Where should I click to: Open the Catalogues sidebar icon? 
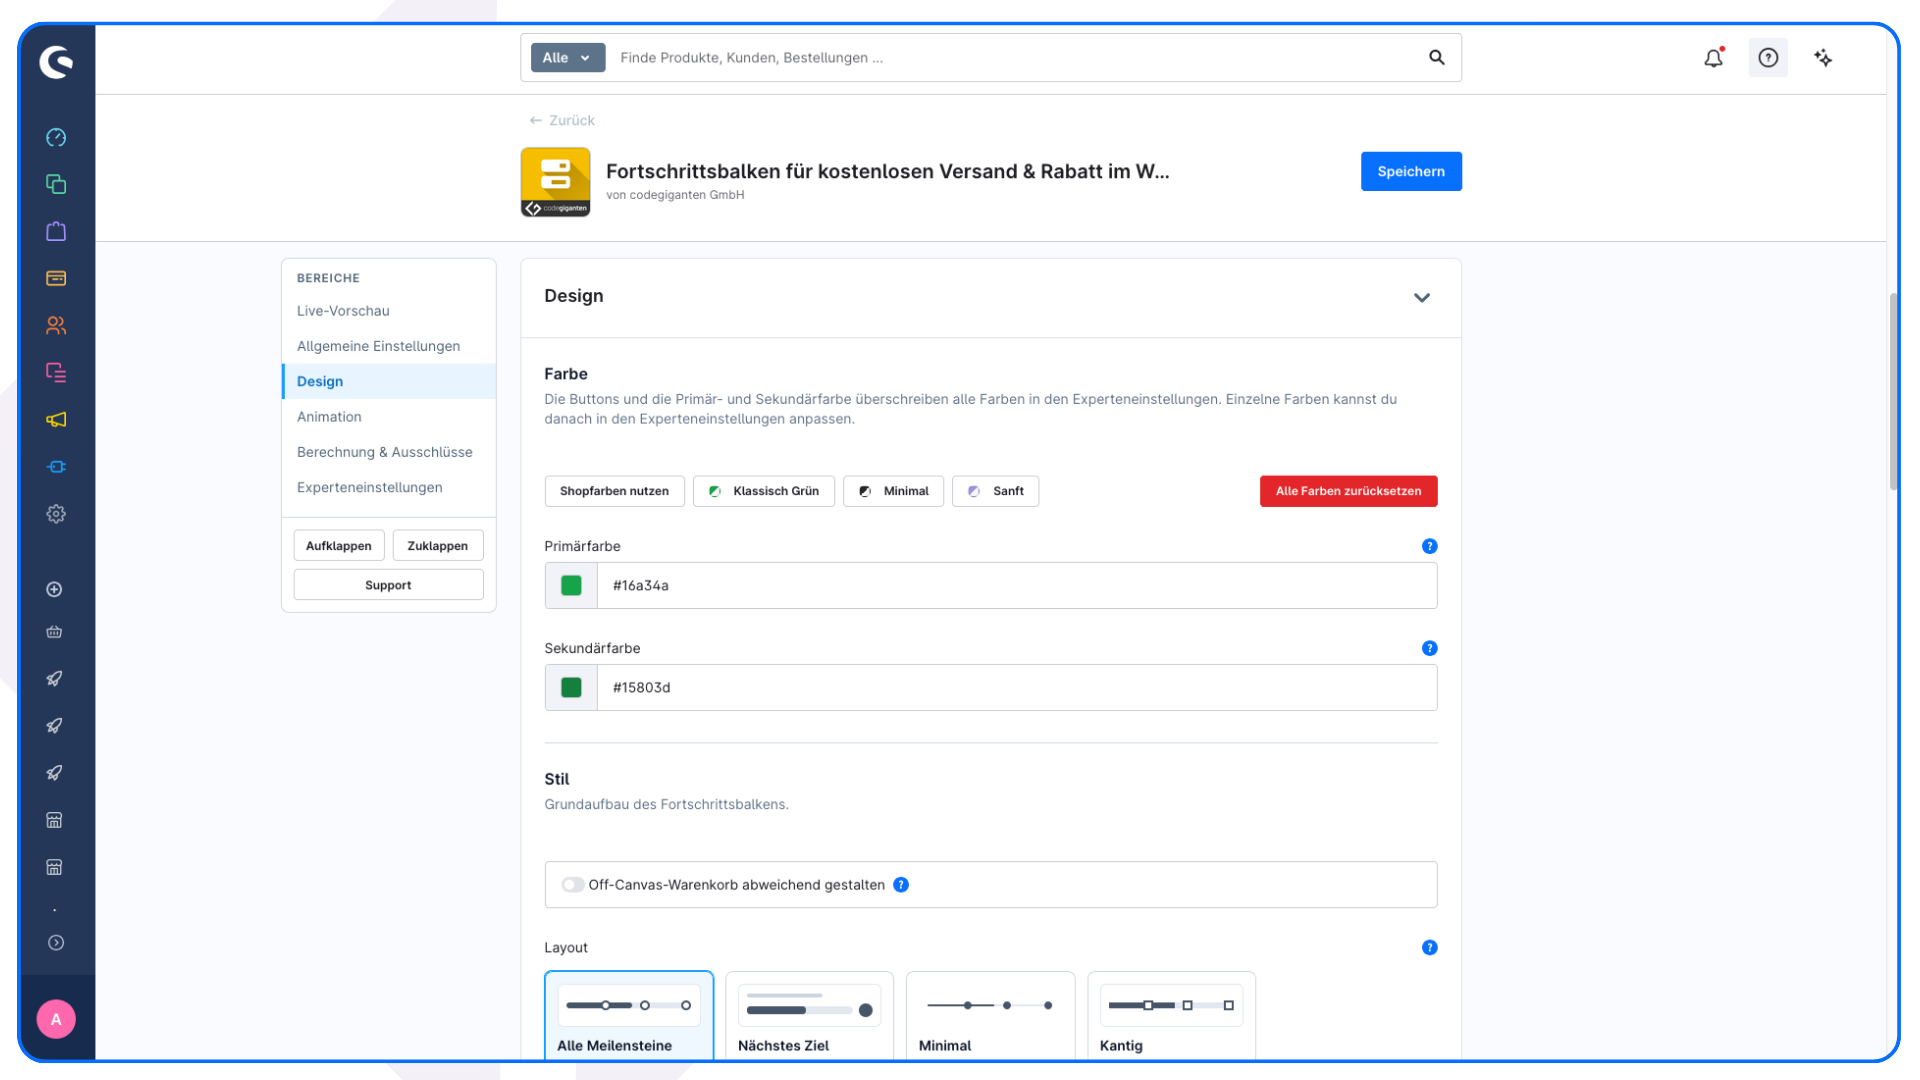56,184
